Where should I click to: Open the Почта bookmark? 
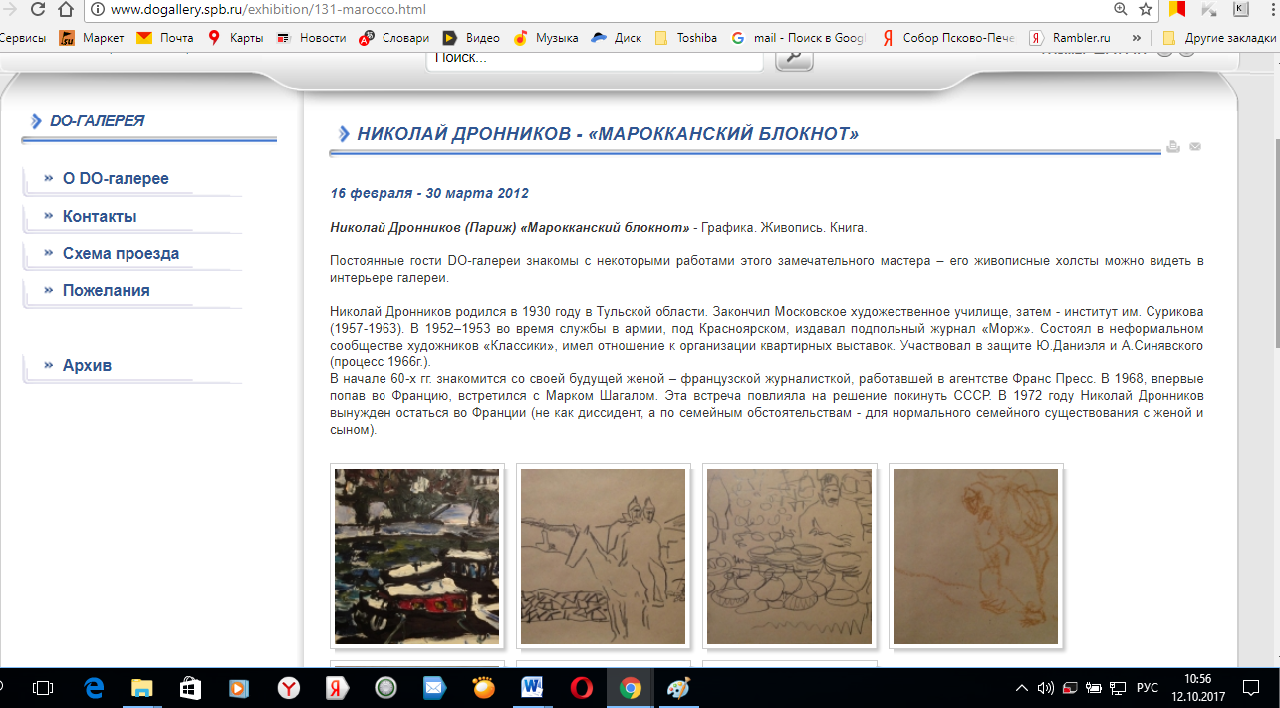(165, 38)
